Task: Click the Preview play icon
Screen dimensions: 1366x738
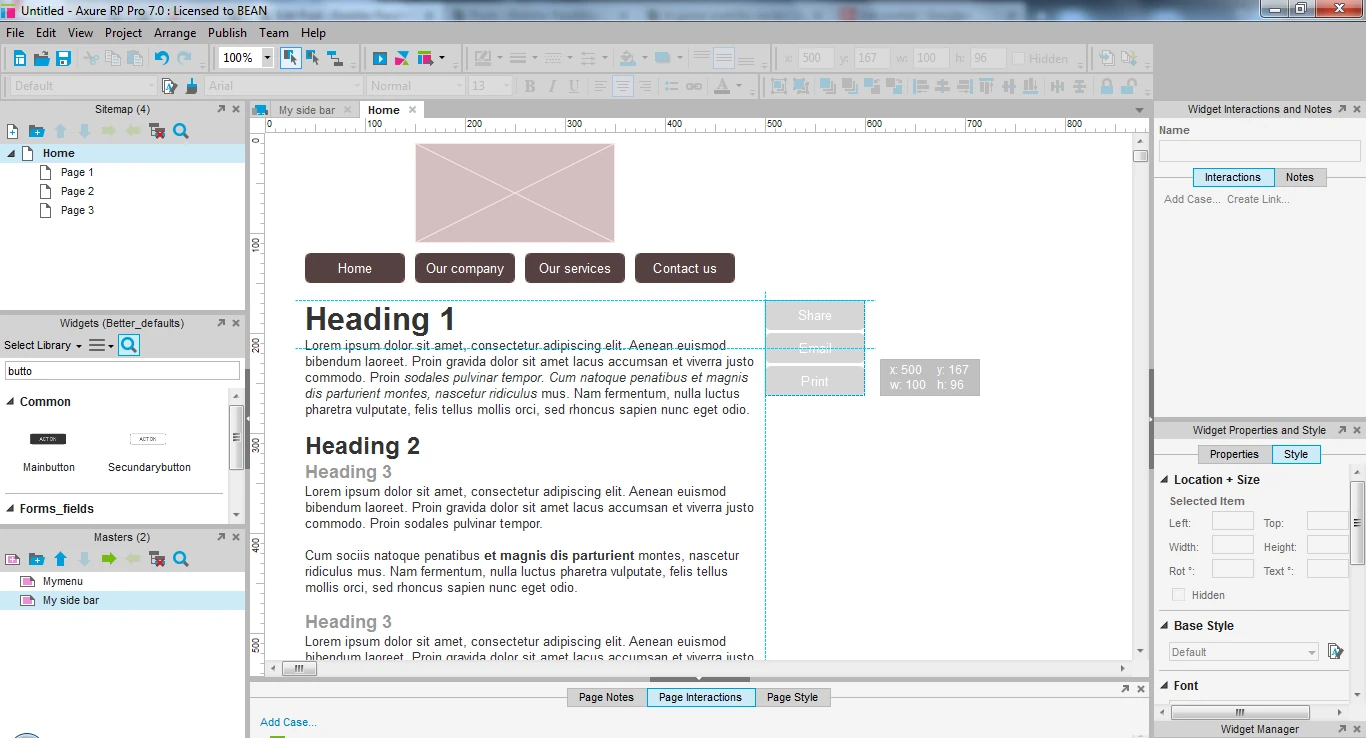Action: click(380, 58)
